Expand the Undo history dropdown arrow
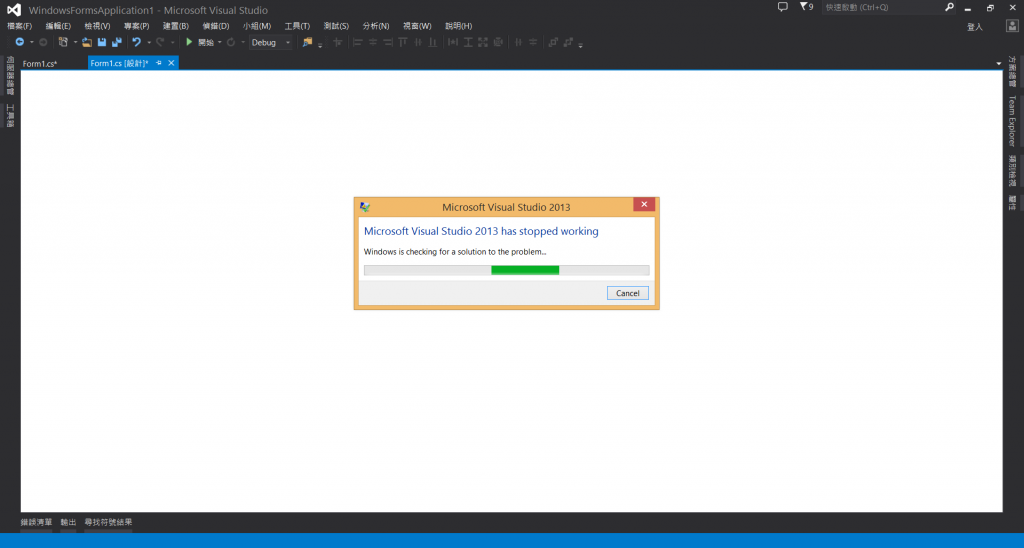The height and width of the screenshot is (548, 1024). tap(149, 42)
